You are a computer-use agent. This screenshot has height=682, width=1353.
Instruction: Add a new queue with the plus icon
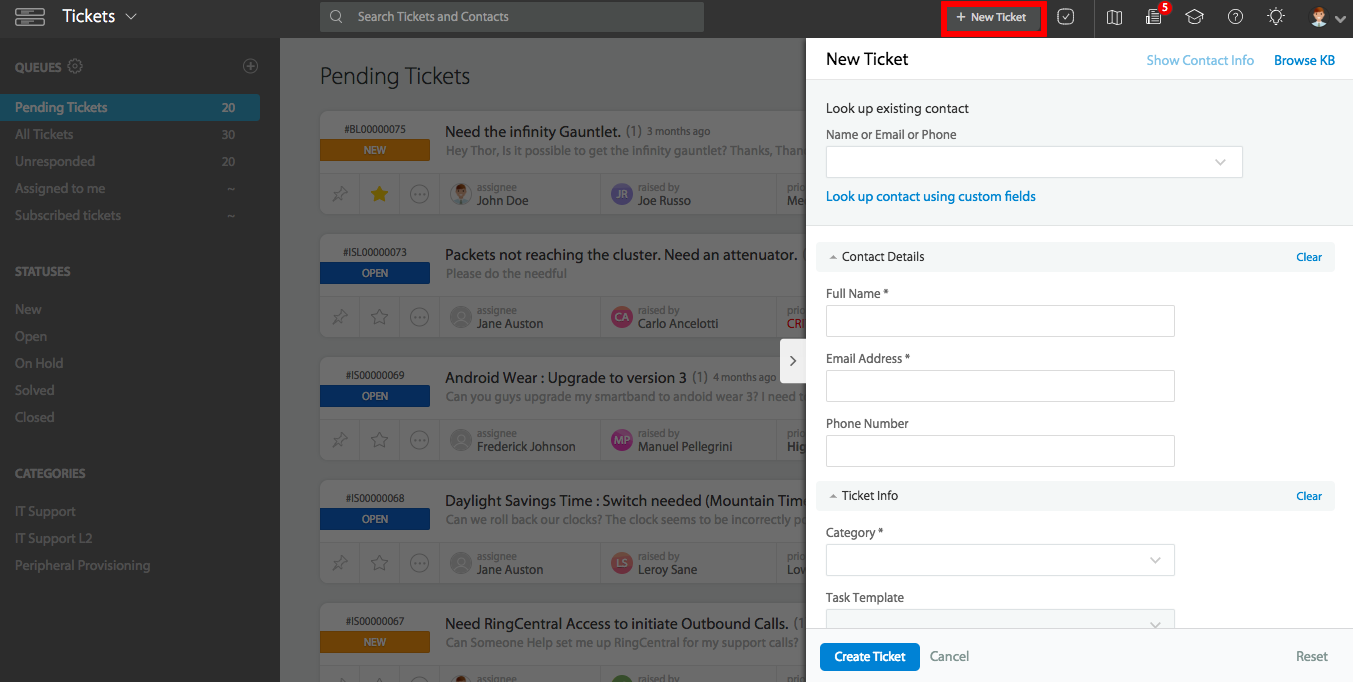tap(251, 67)
